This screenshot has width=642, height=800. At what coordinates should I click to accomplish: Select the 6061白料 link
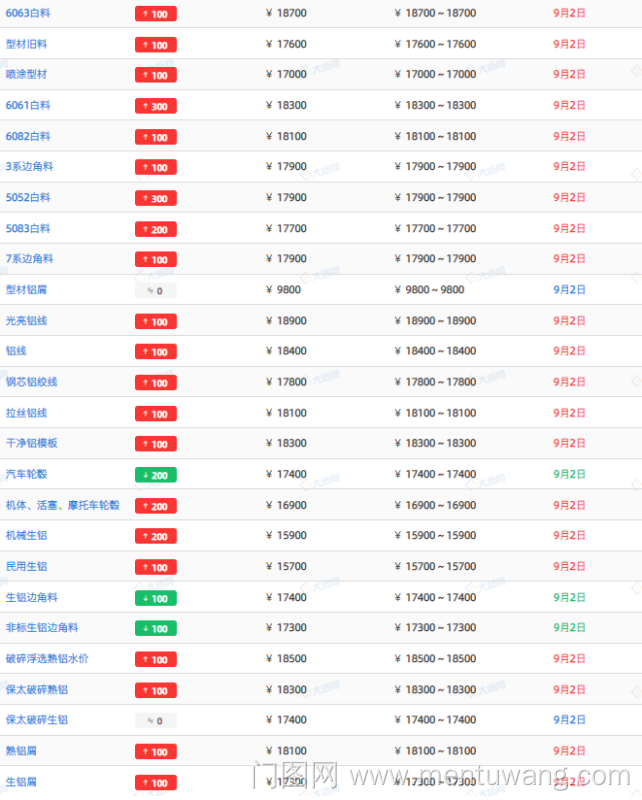[x=28, y=105]
